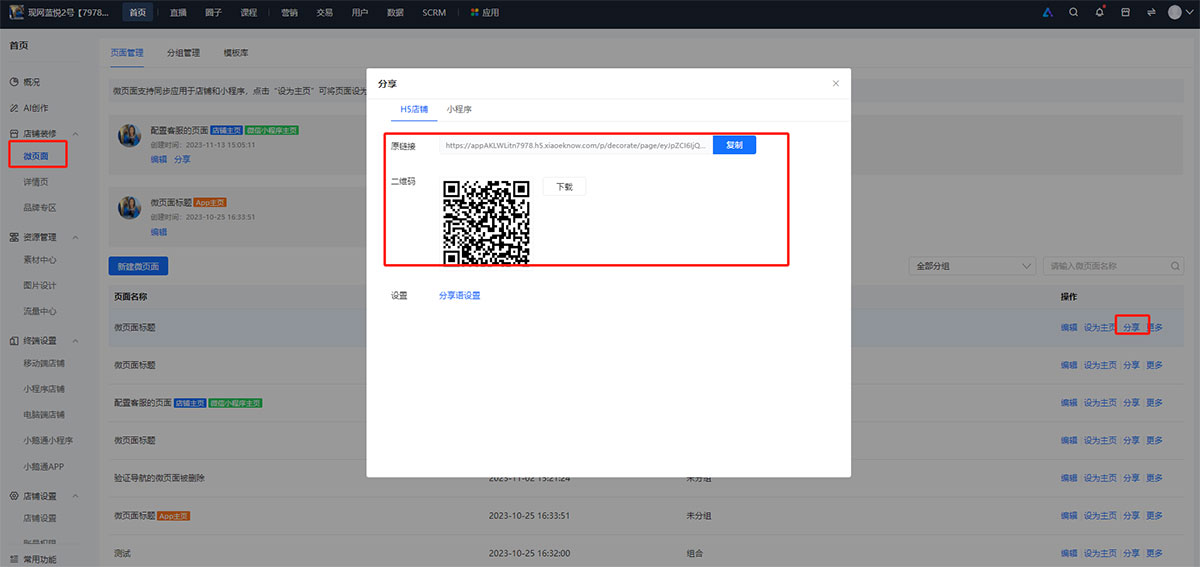Click the search magnifier icon in top bar

pos(1073,13)
